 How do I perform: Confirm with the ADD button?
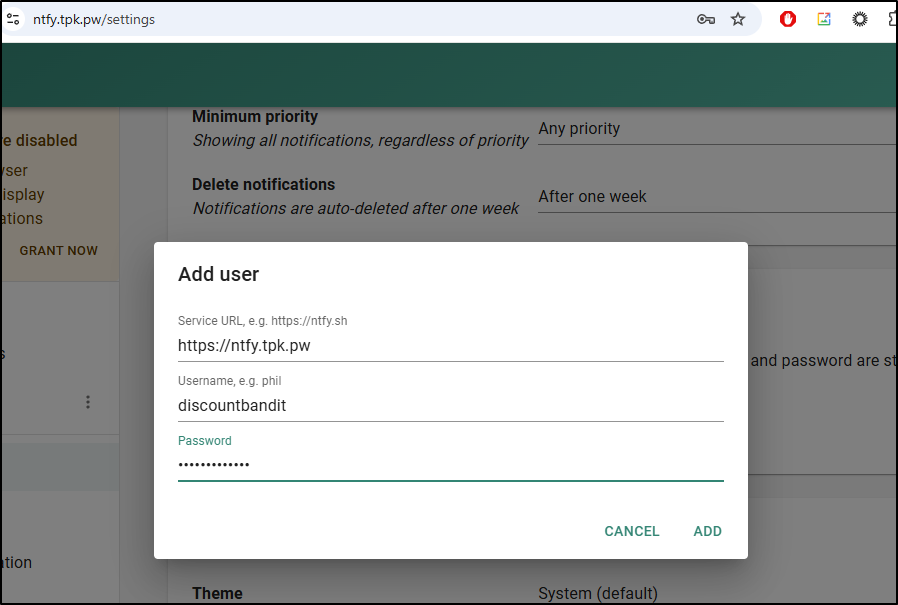pyautogui.click(x=707, y=531)
